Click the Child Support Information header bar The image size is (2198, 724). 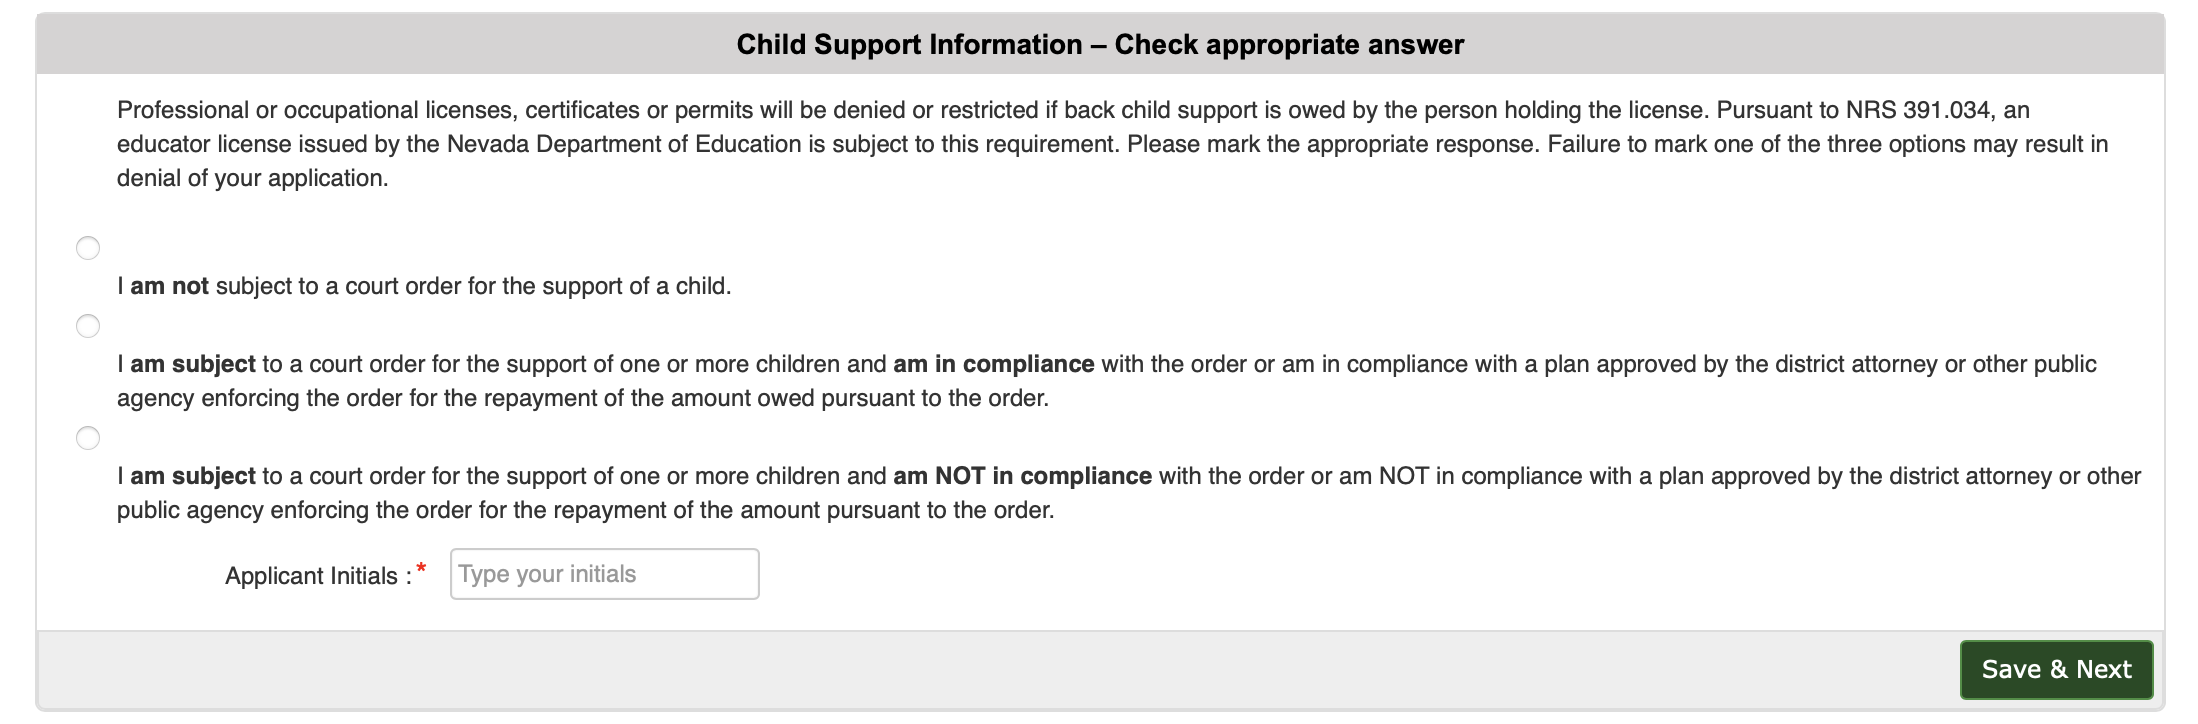[x=1099, y=44]
